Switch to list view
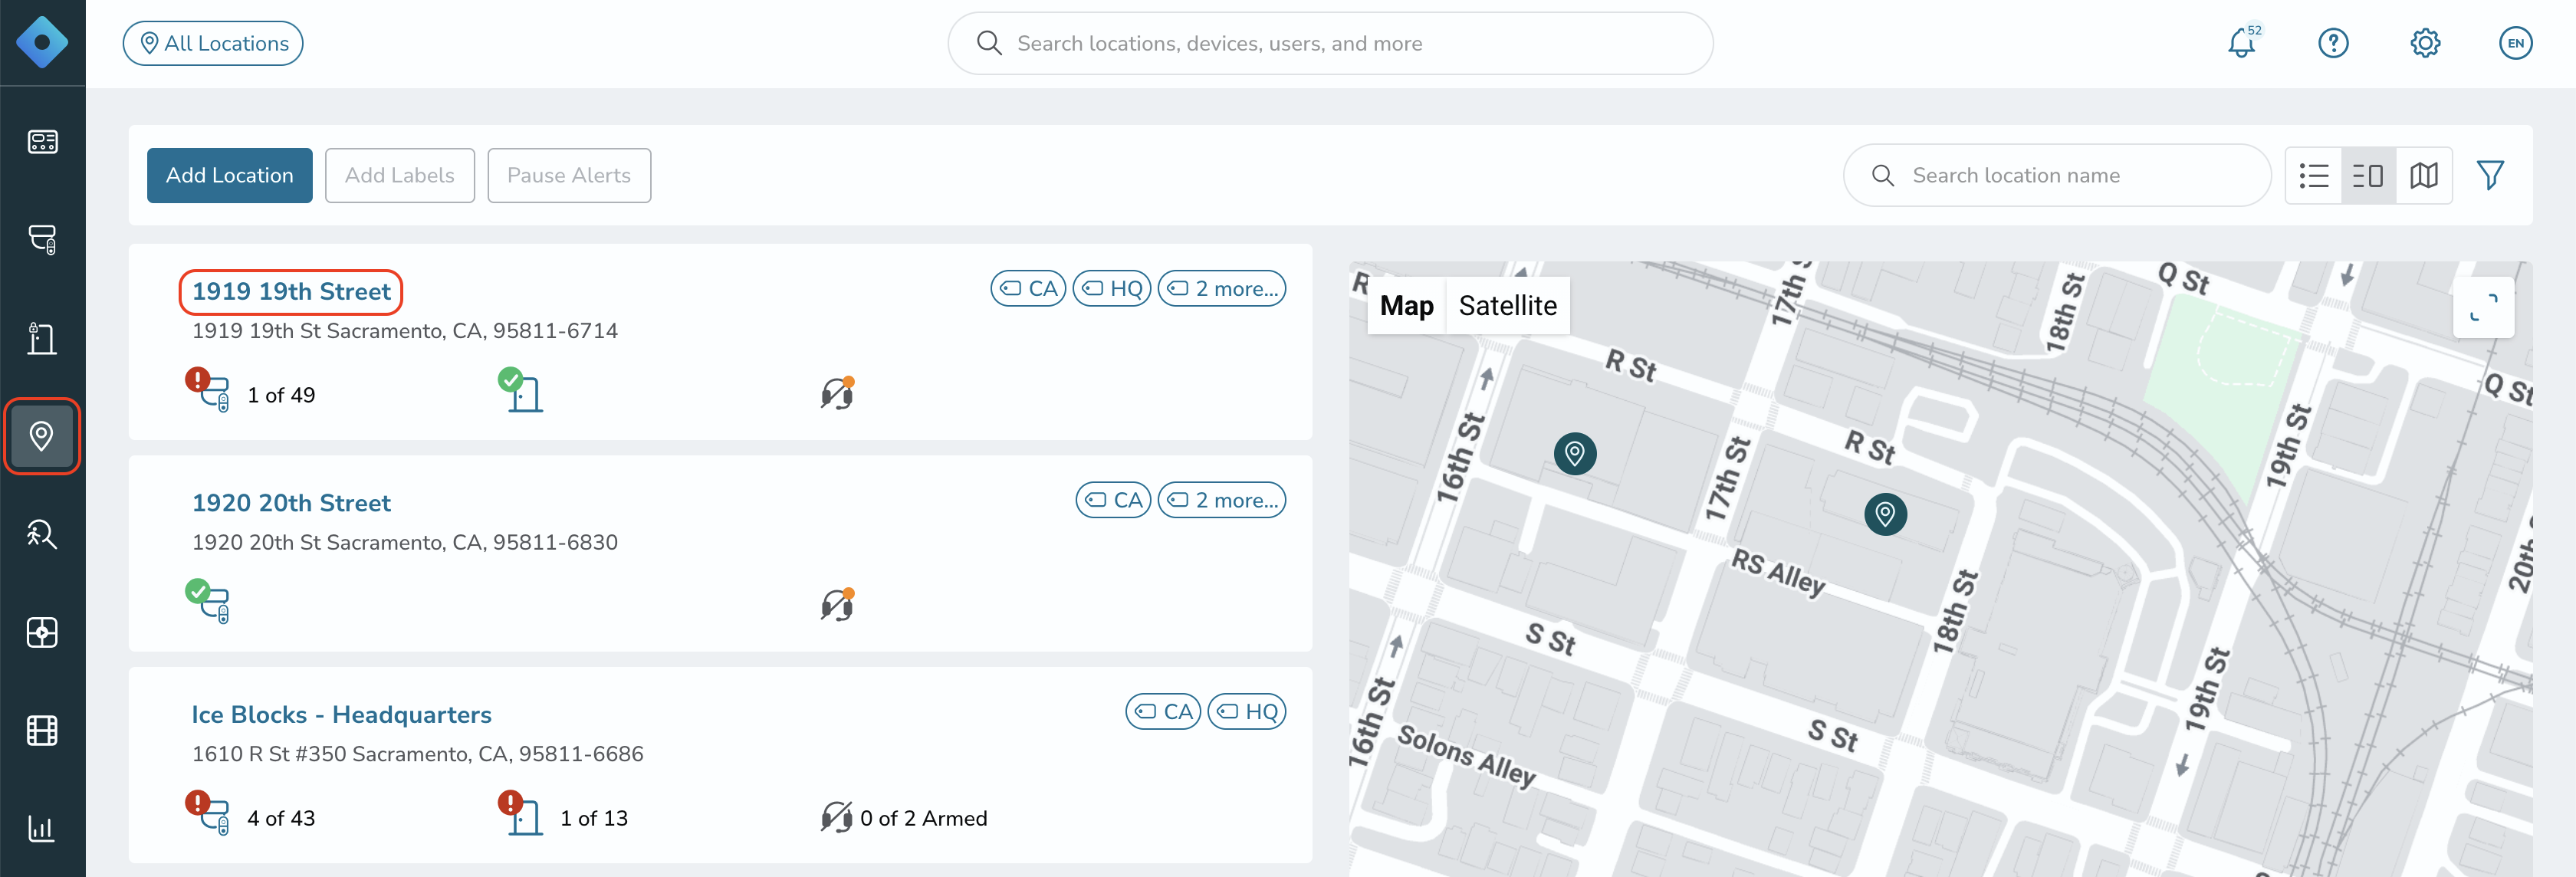2576x877 pixels. click(2314, 176)
